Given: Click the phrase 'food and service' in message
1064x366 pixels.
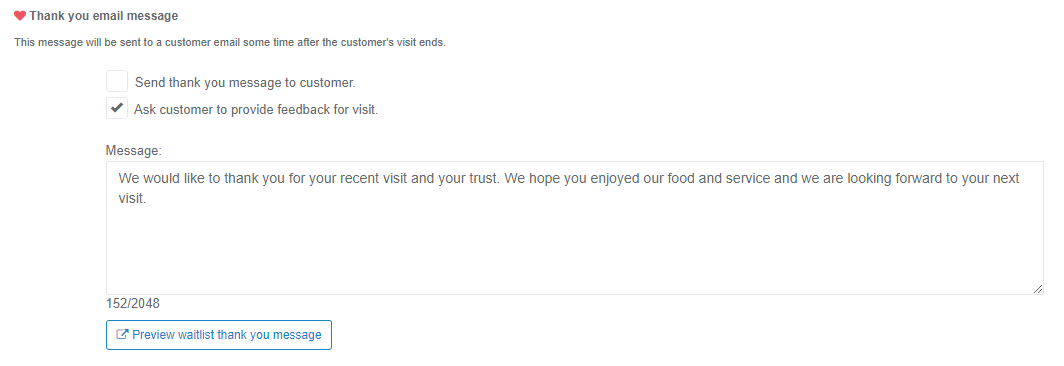Looking at the screenshot, I should pyautogui.click(x=689, y=179).
